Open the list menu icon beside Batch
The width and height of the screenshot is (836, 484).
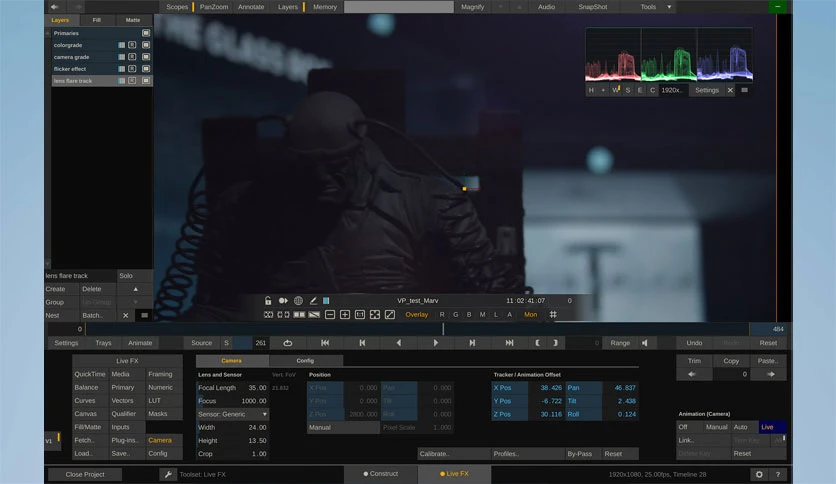(x=144, y=315)
